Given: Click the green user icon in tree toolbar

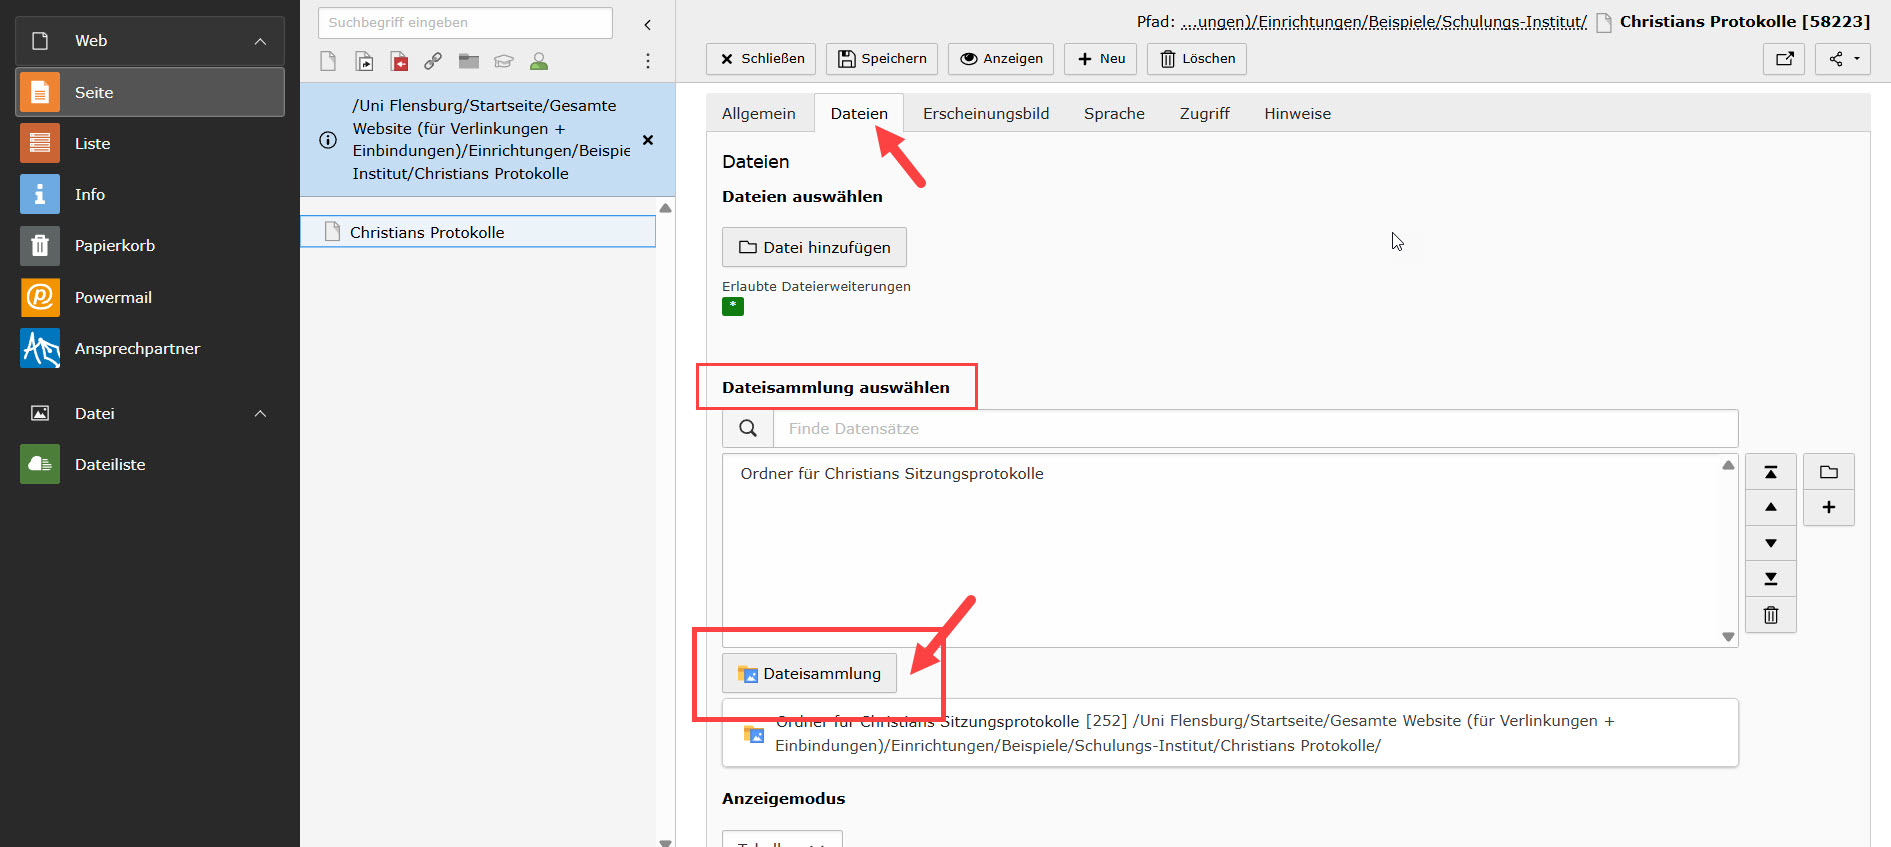Looking at the screenshot, I should pyautogui.click(x=539, y=62).
